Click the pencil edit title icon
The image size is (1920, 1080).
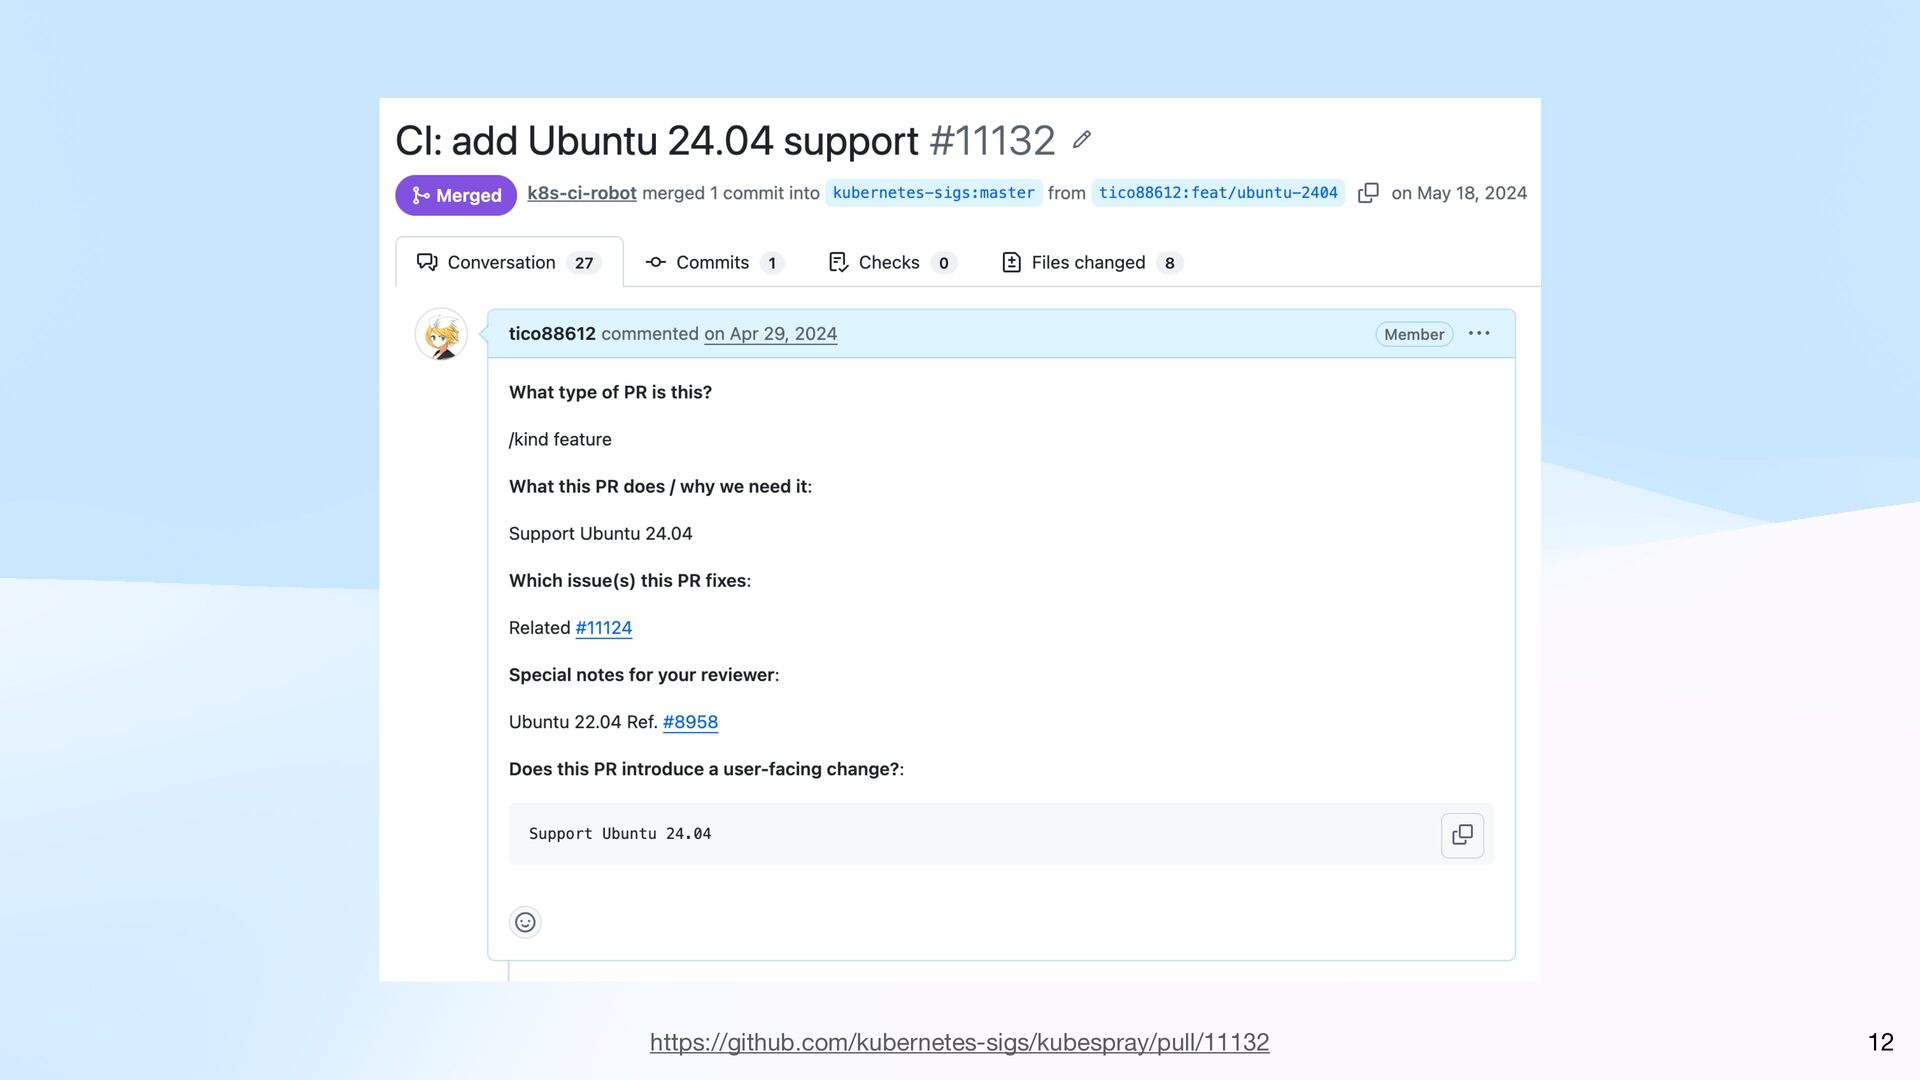(x=1081, y=140)
